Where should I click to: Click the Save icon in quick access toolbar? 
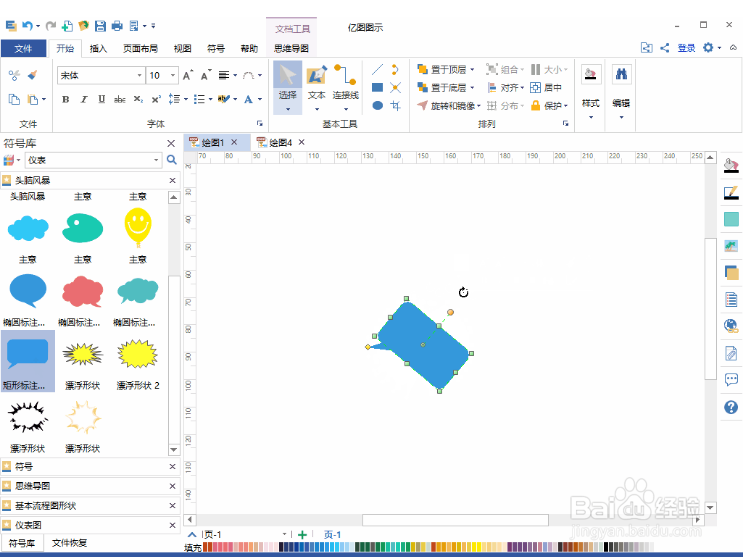(100, 26)
